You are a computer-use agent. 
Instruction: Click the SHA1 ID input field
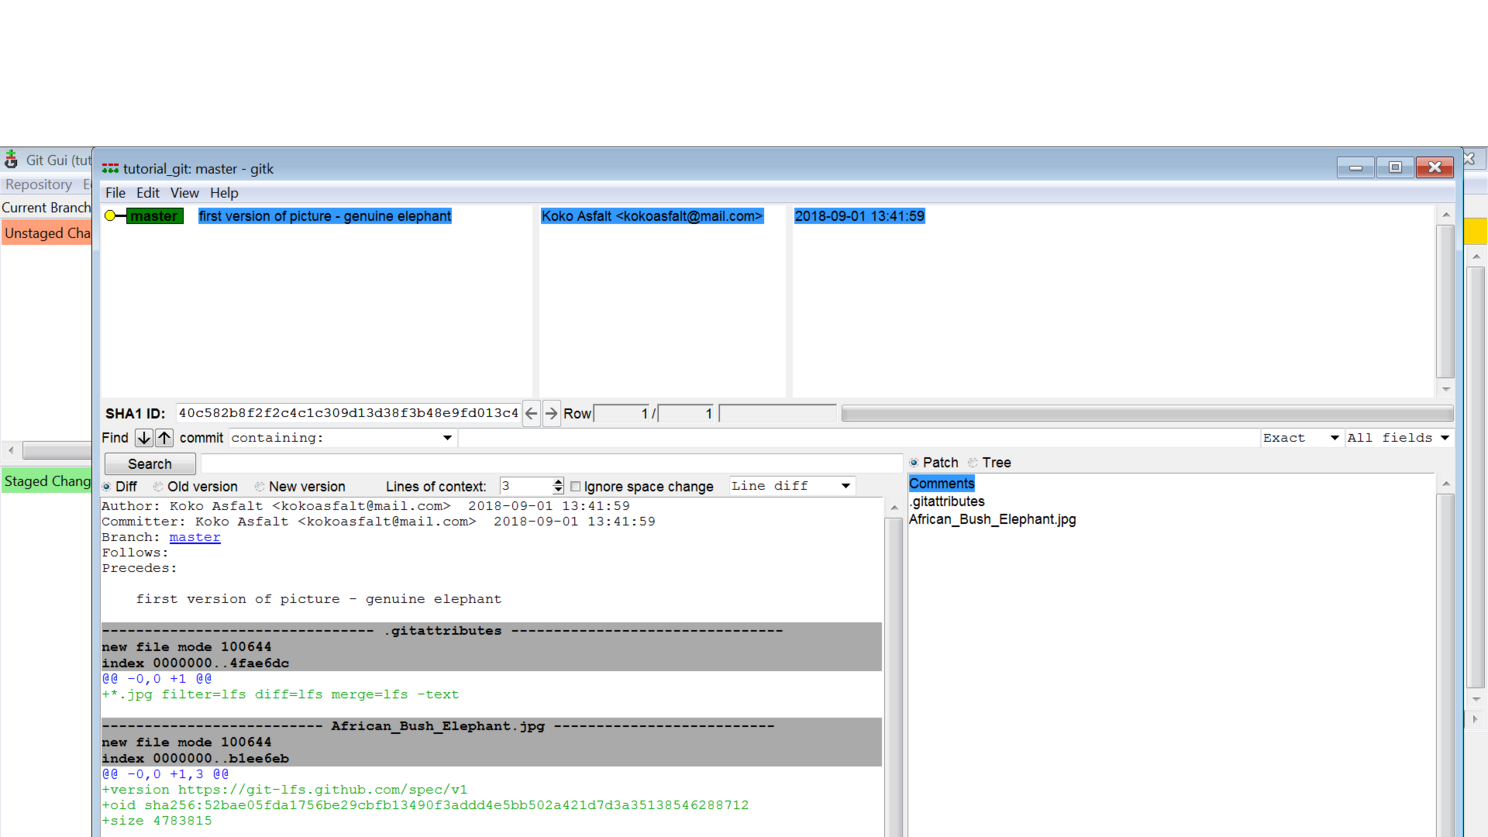click(348, 413)
